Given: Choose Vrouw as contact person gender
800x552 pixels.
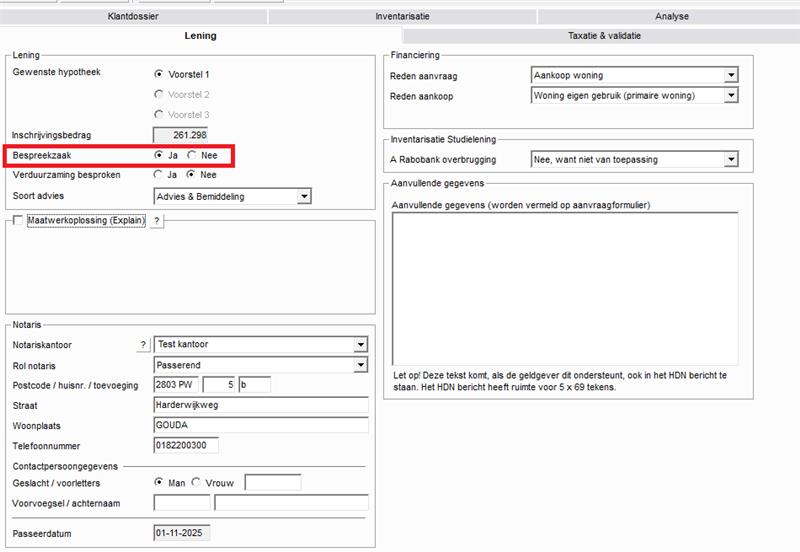Looking at the screenshot, I should click(x=195, y=483).
